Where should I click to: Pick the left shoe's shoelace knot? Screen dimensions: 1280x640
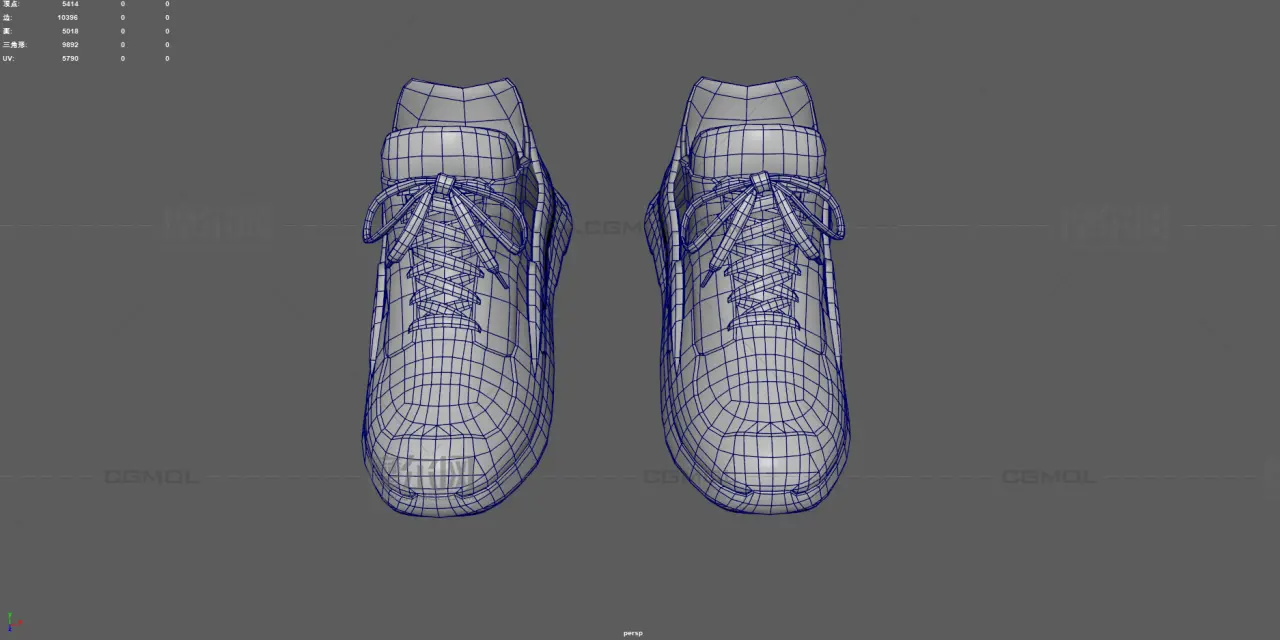click(x=444, y=184)
